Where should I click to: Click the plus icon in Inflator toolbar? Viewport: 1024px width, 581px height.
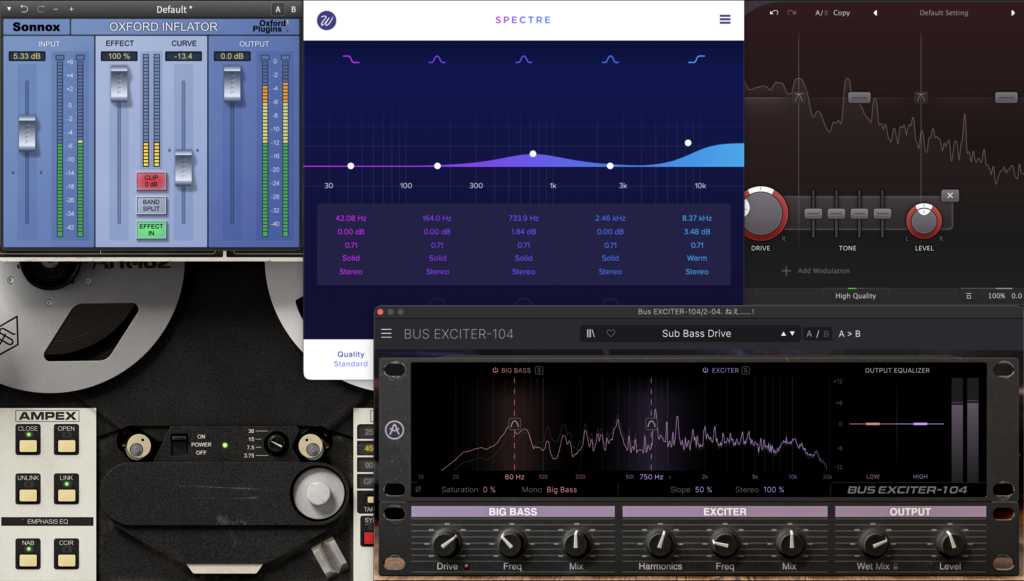click(x=71, y=9)
